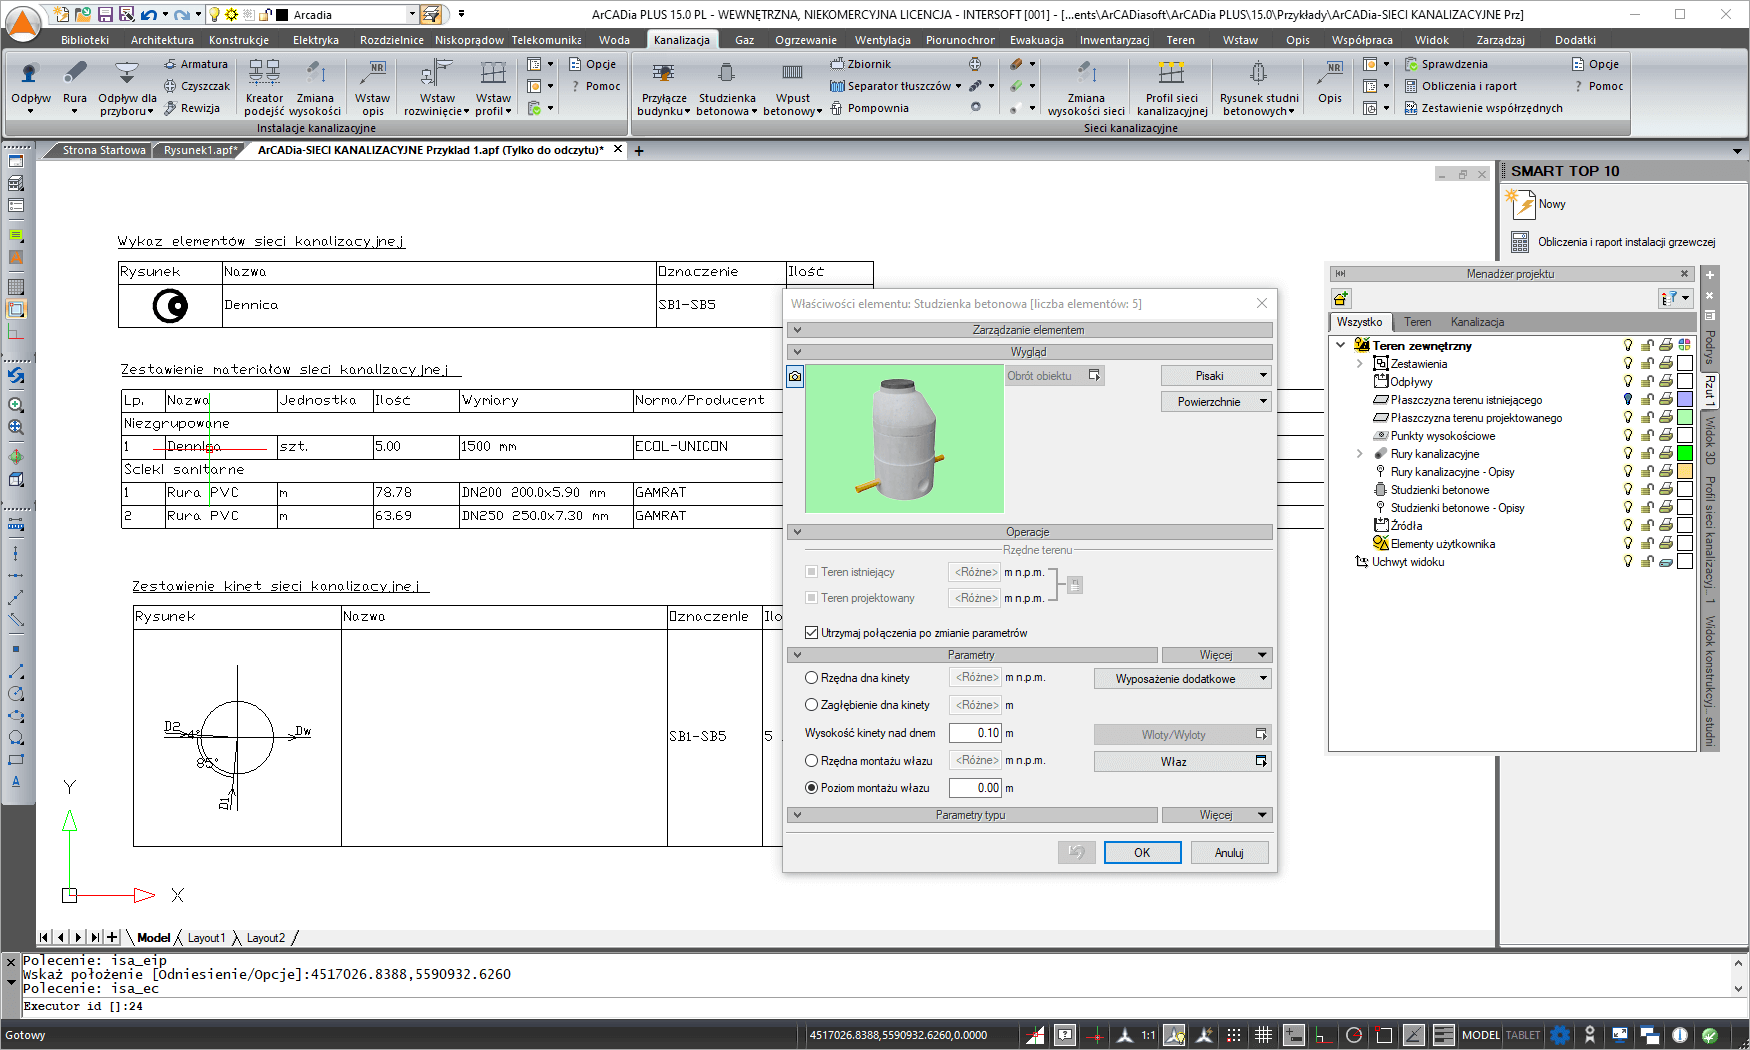Open Obliczenia i raport
Viewport: 1750px width, 1050px height.
[1460, 86]
